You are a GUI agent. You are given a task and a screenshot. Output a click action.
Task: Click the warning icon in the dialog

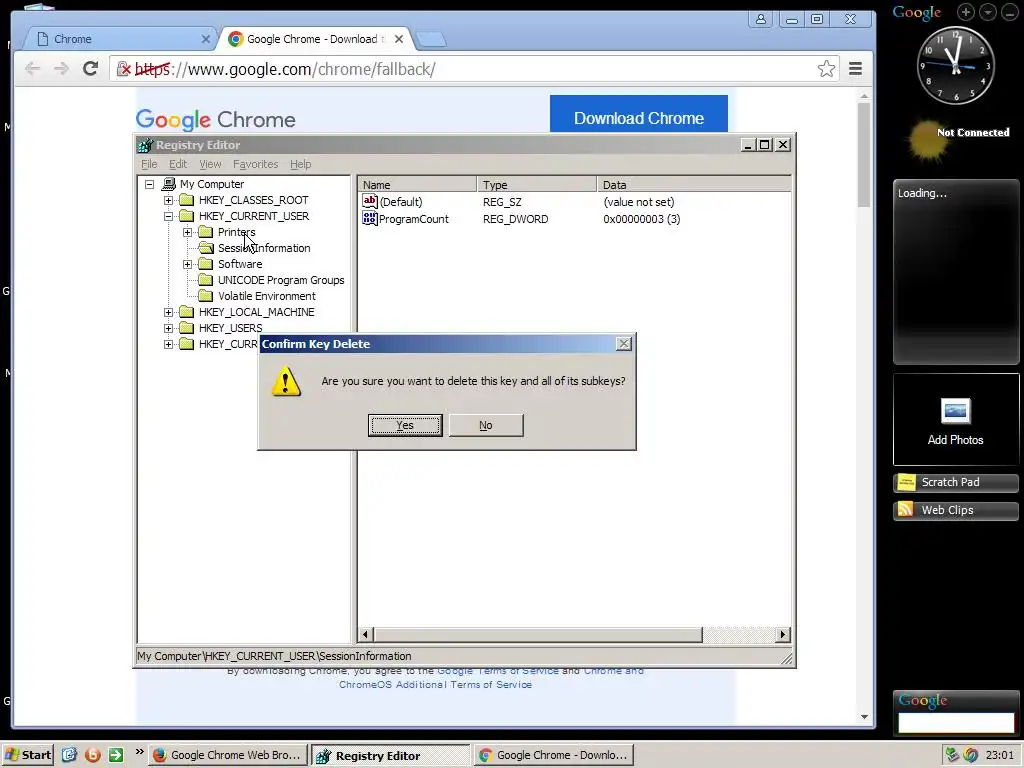coord(286,381)
